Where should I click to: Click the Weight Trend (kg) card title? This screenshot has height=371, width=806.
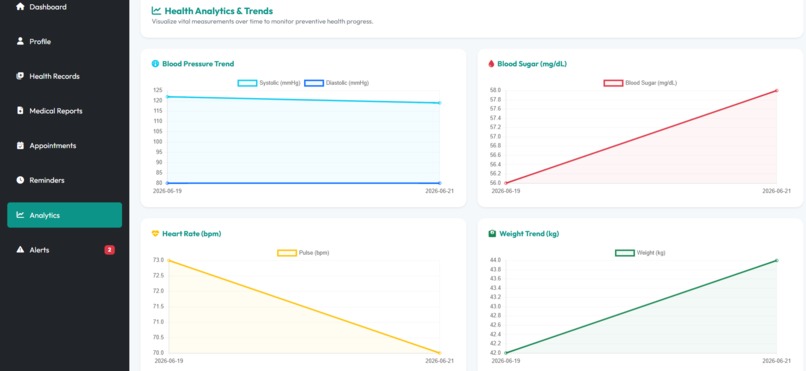coord(529,233)
